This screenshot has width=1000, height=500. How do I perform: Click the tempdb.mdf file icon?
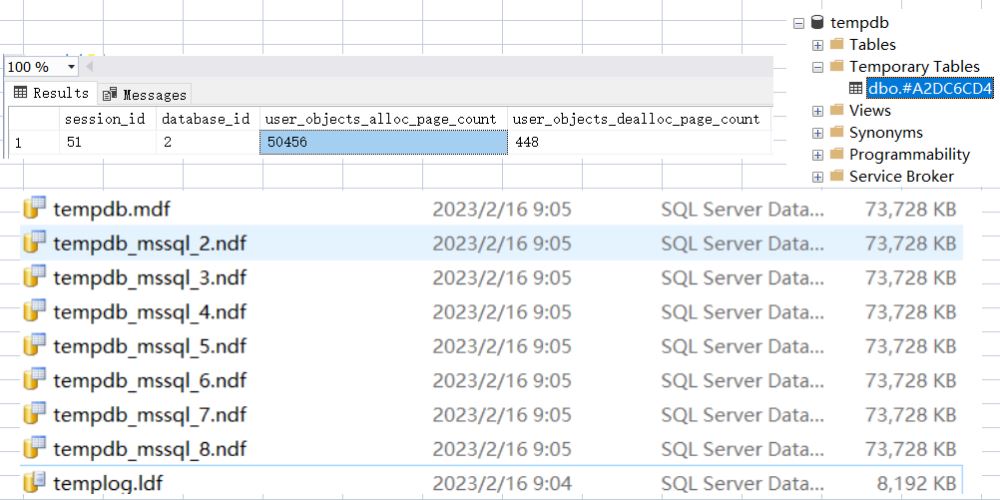(x=35, y=209)
